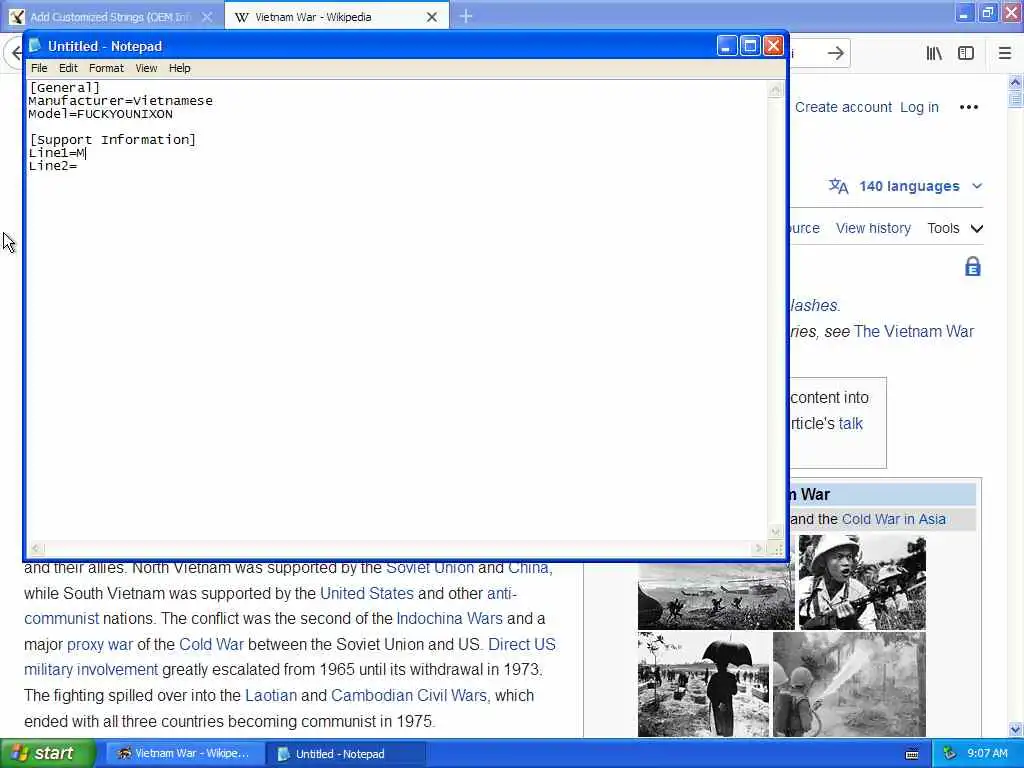This screenshot has height=768, width=1024.
Task: Switch to Untitled - Notepad taskbar button
Action: [x=345, y=753]
